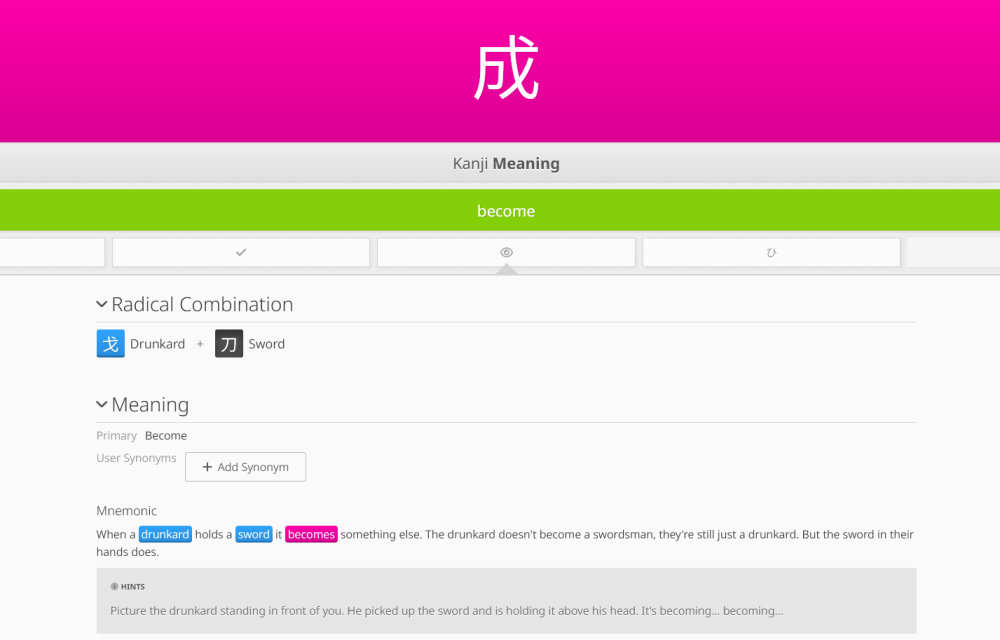Click the large 成 kanji character

pyautogui.click(x=506, y=70)
